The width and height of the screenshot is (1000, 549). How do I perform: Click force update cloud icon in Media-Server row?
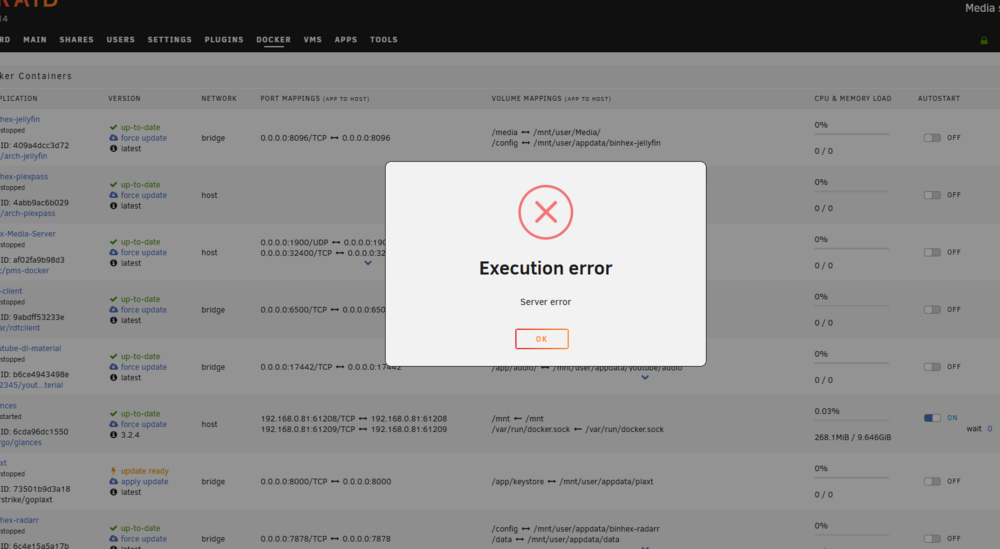pos(114,253)
